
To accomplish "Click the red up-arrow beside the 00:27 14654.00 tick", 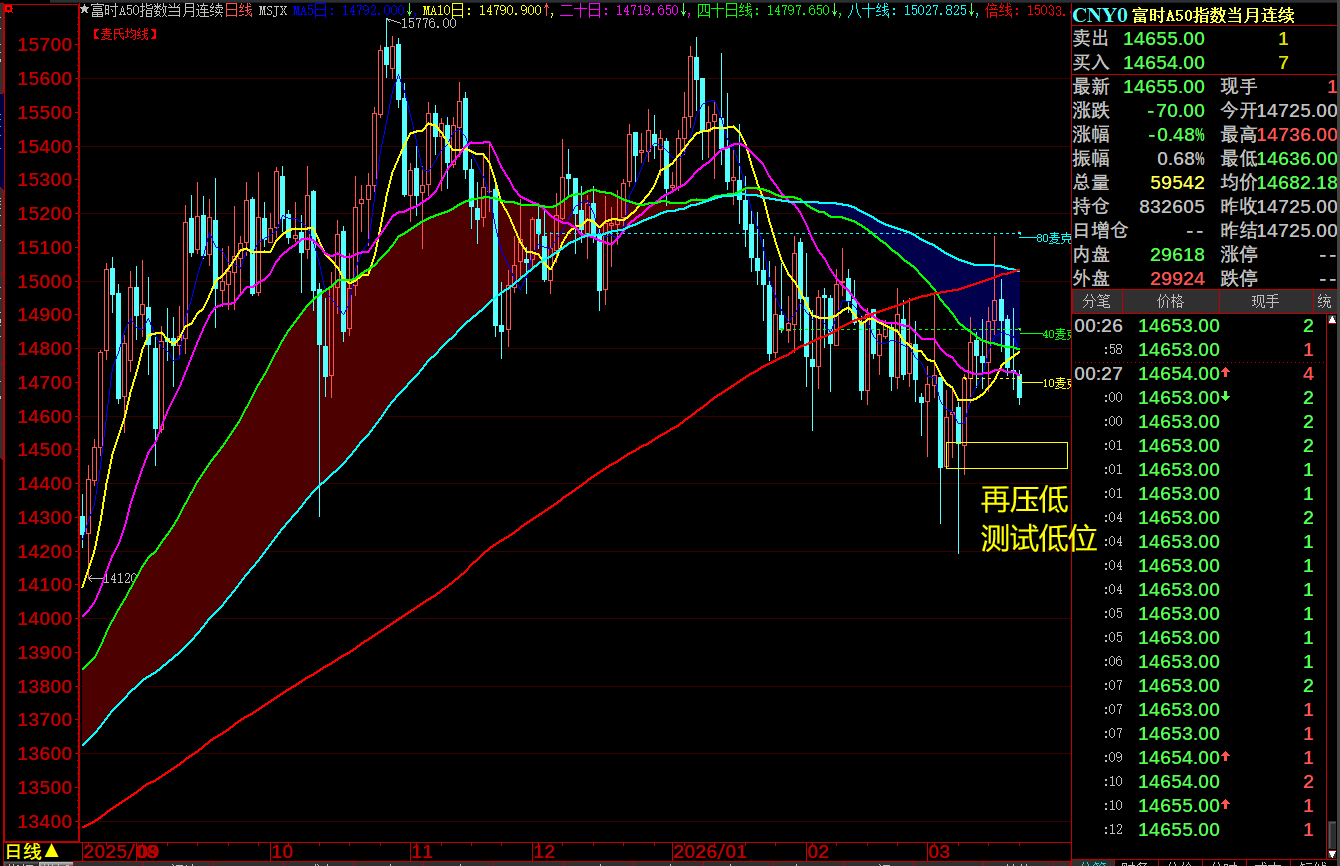I will (x=1226, y=374).
